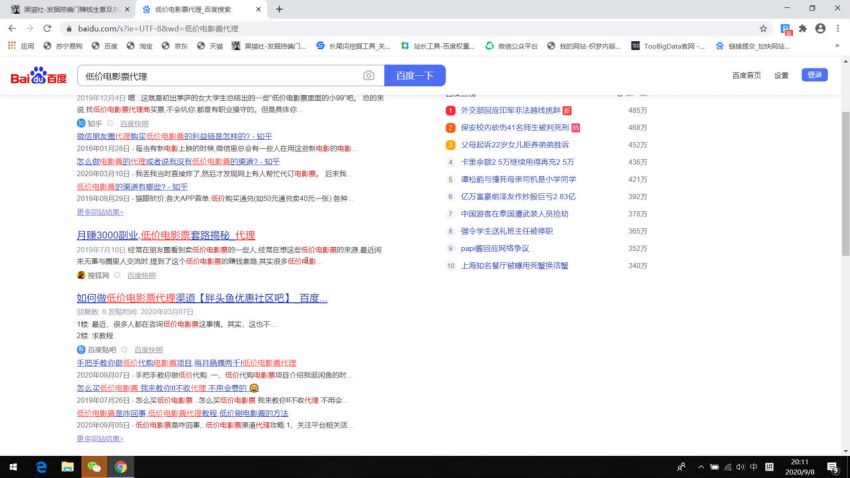The height and width of the screenshot is (478, 850).
Task: Click the blue 登录 login button
Action: (x=814, y=75)
